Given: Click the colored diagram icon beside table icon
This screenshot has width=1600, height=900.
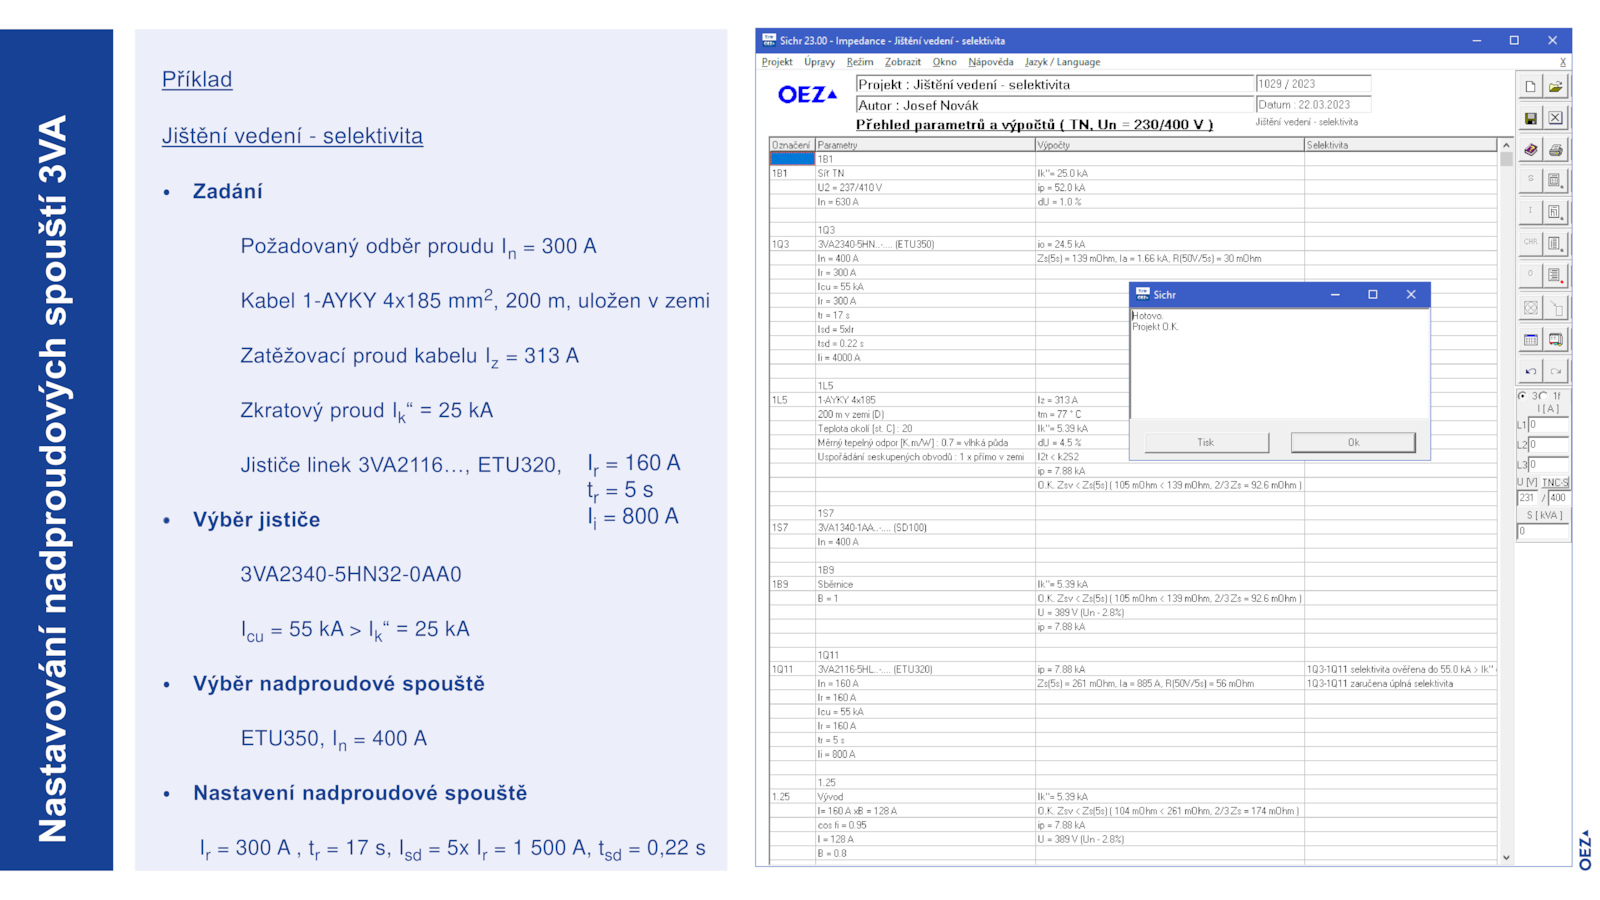Looking at the screenshot, I should click(x=1556, y=340).
